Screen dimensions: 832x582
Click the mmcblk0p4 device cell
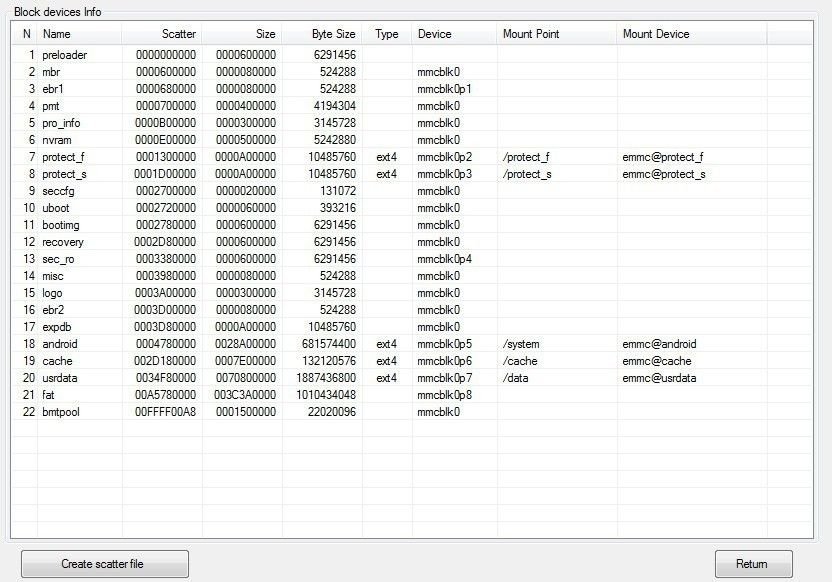click(x=445, y=259)
